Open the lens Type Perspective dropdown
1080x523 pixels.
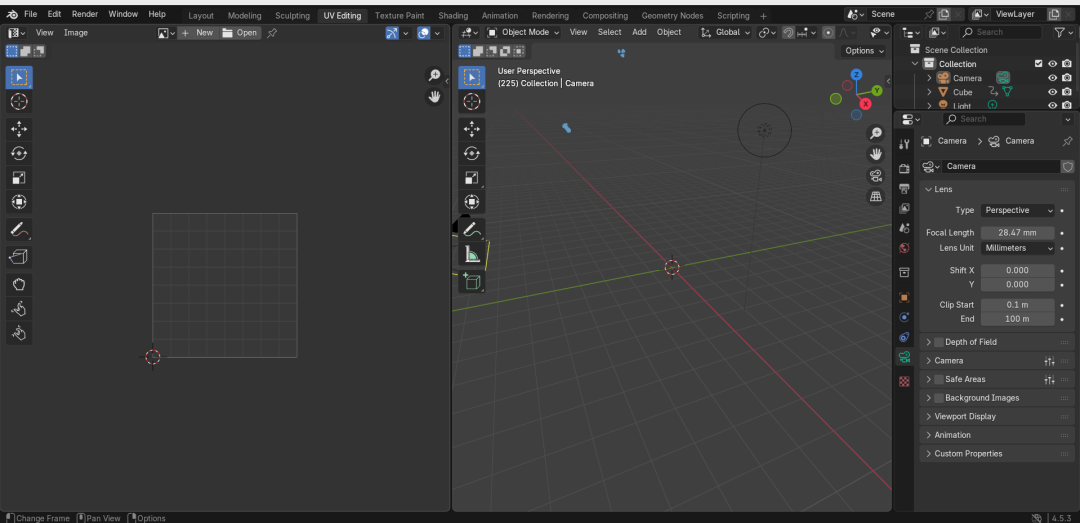[x=1018, y=210]
